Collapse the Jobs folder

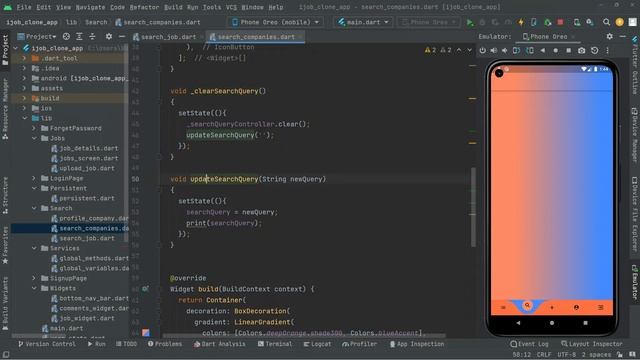pyautogui.click(x=34, y=138)
